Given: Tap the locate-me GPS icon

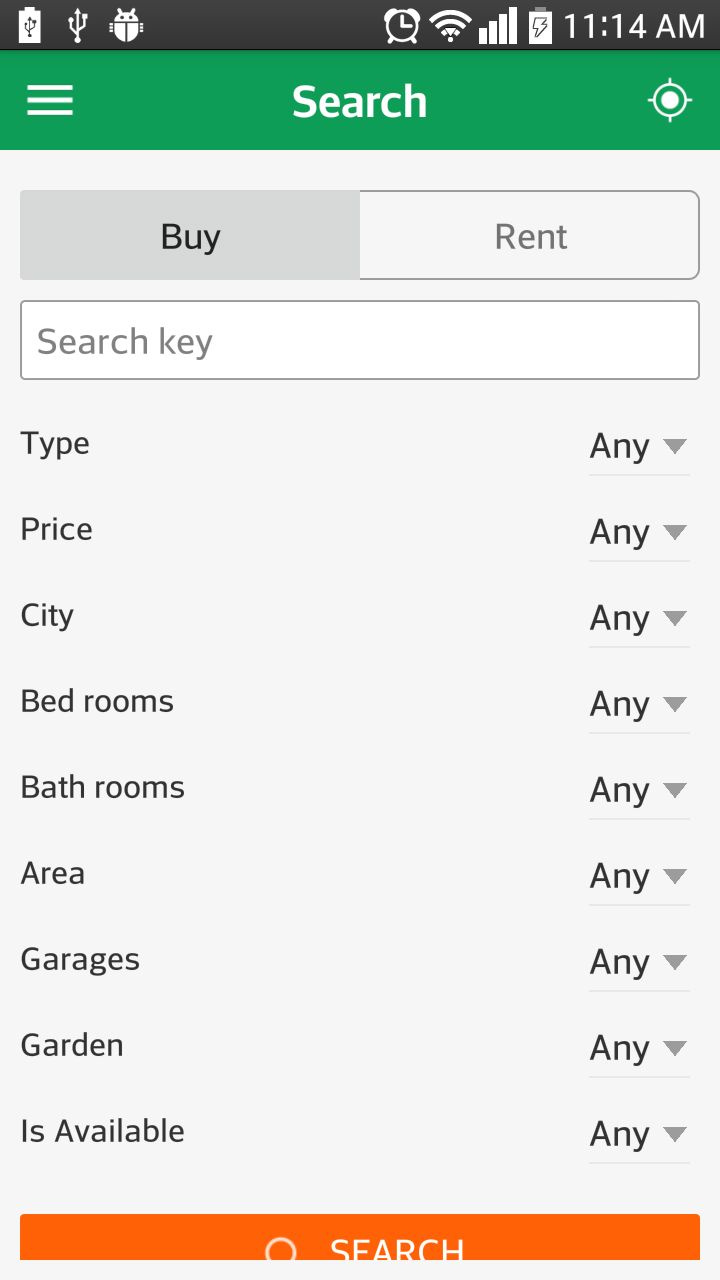Looking at the screenshot, I should tap(669, 100).
